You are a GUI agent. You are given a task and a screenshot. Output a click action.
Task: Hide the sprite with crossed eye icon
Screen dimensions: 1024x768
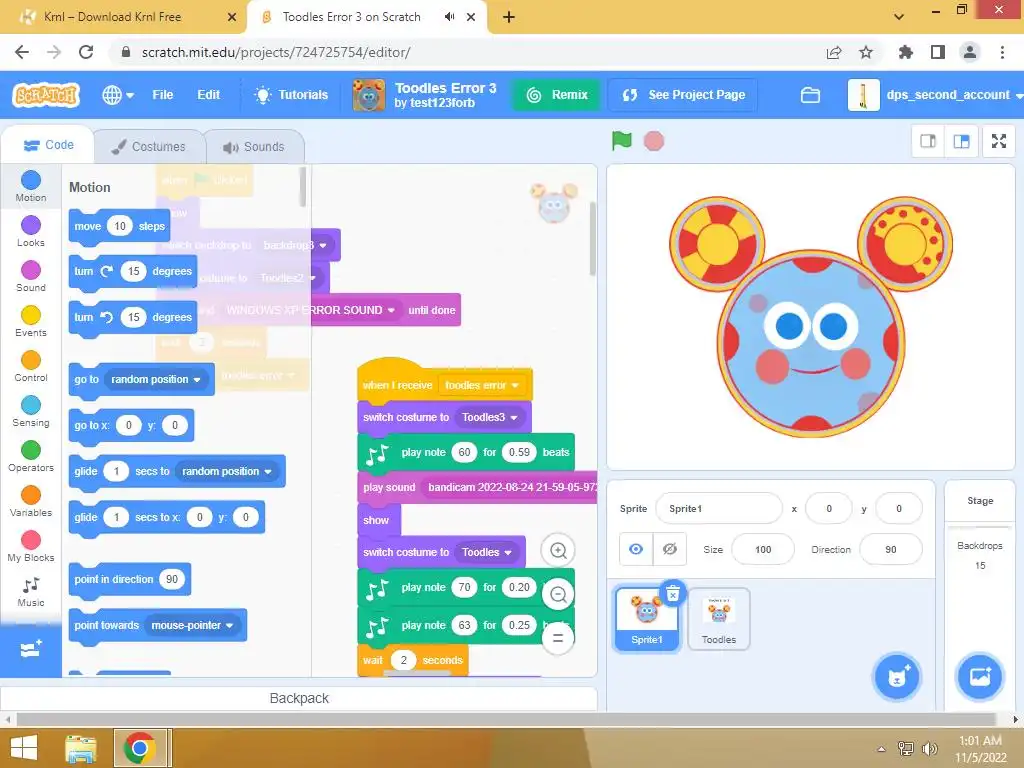[669, 549]
